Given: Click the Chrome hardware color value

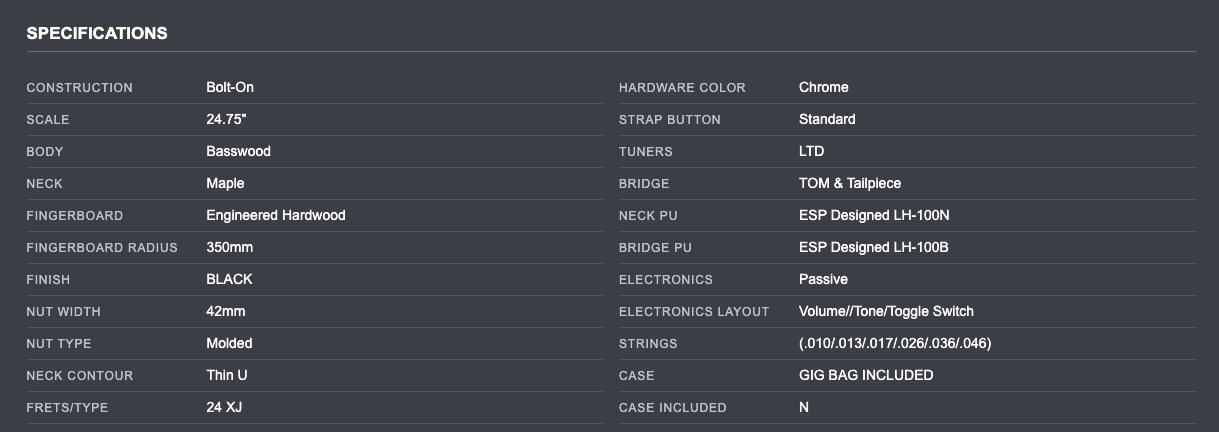Looking at the screenshot, I should click(824, 87).
